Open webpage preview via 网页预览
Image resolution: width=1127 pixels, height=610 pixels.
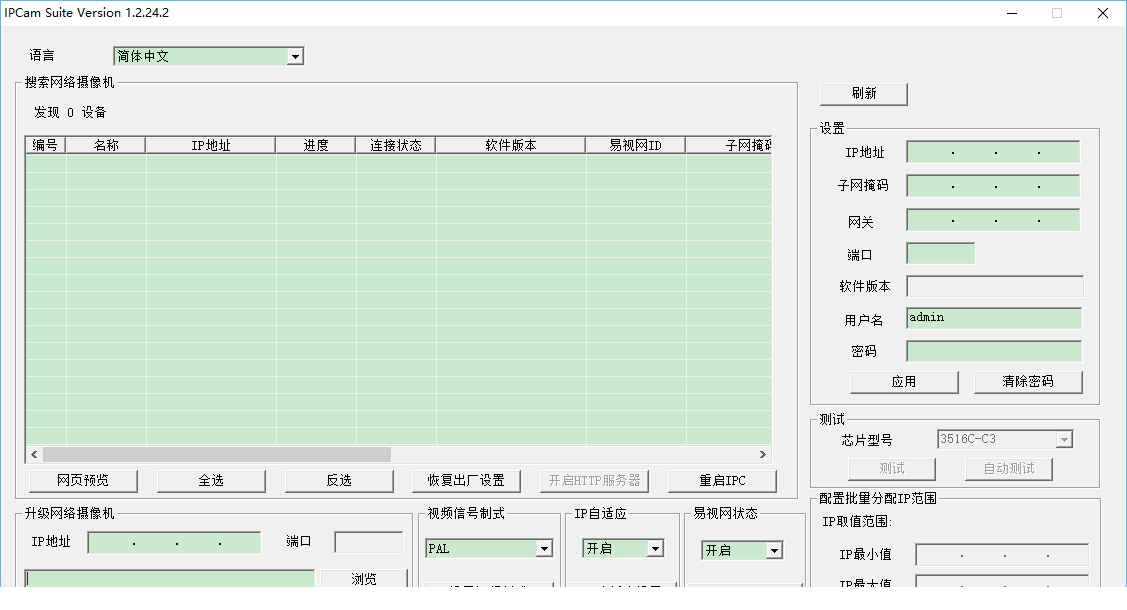click(84, 481)
